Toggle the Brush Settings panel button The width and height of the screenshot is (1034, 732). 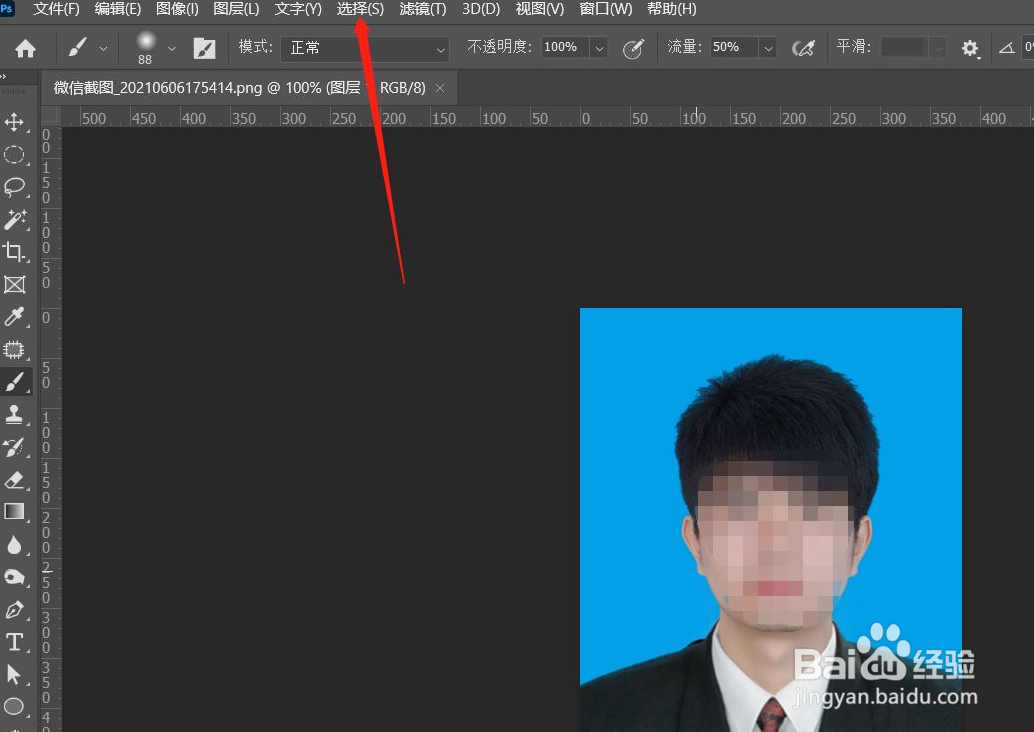coord(204,48)
